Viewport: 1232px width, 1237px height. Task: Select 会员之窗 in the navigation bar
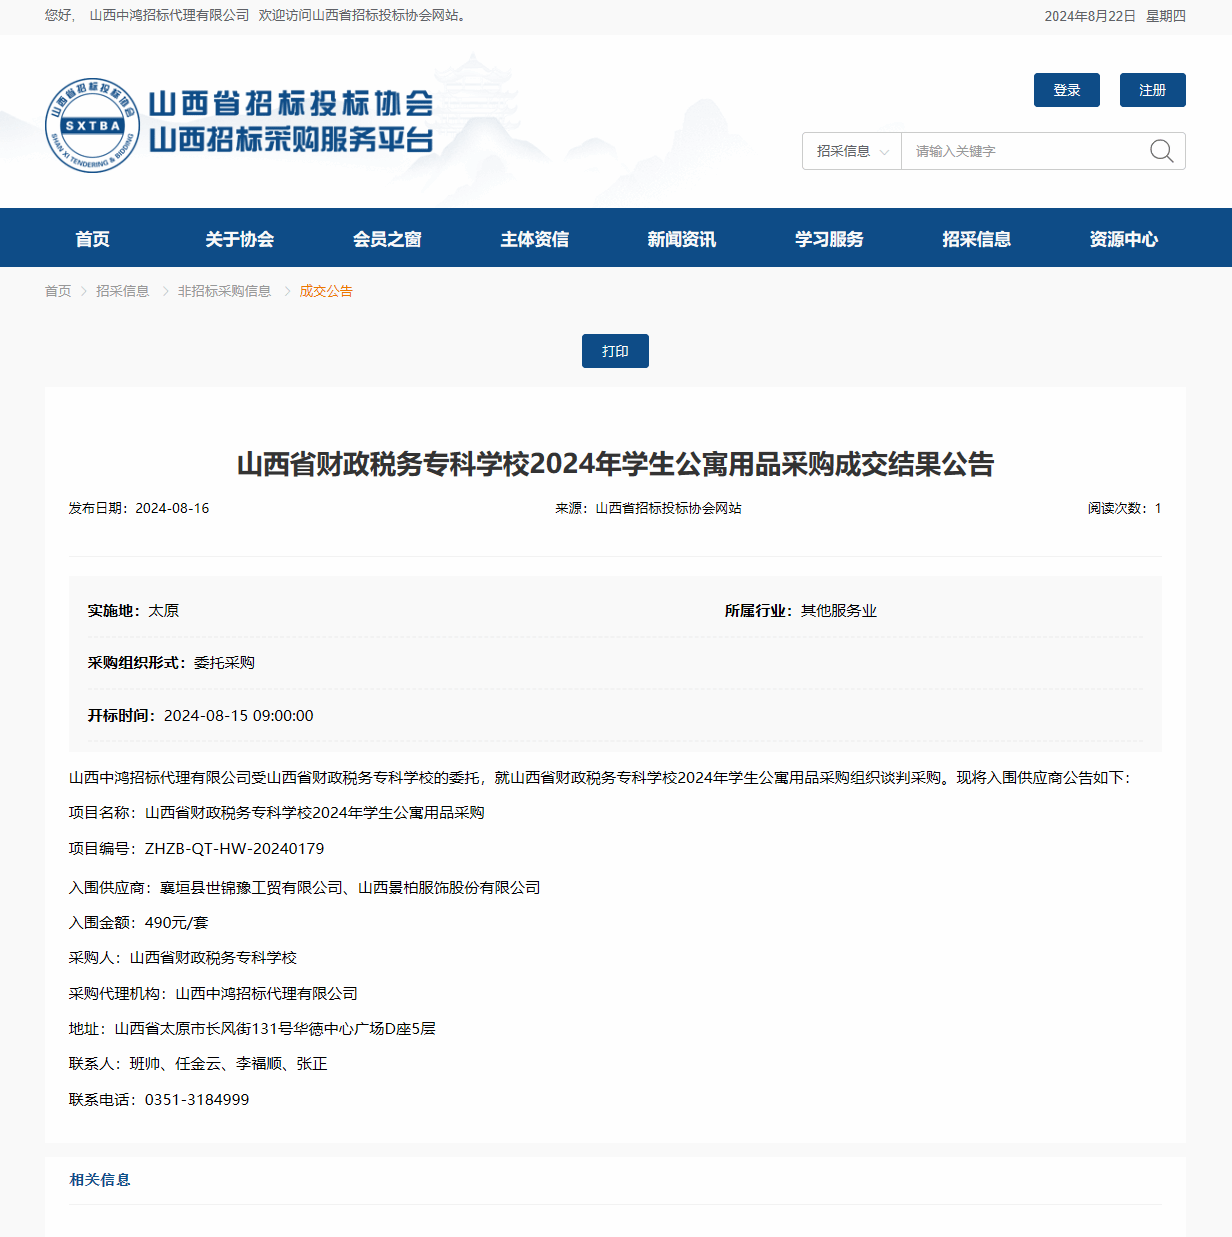coord(387,239)
